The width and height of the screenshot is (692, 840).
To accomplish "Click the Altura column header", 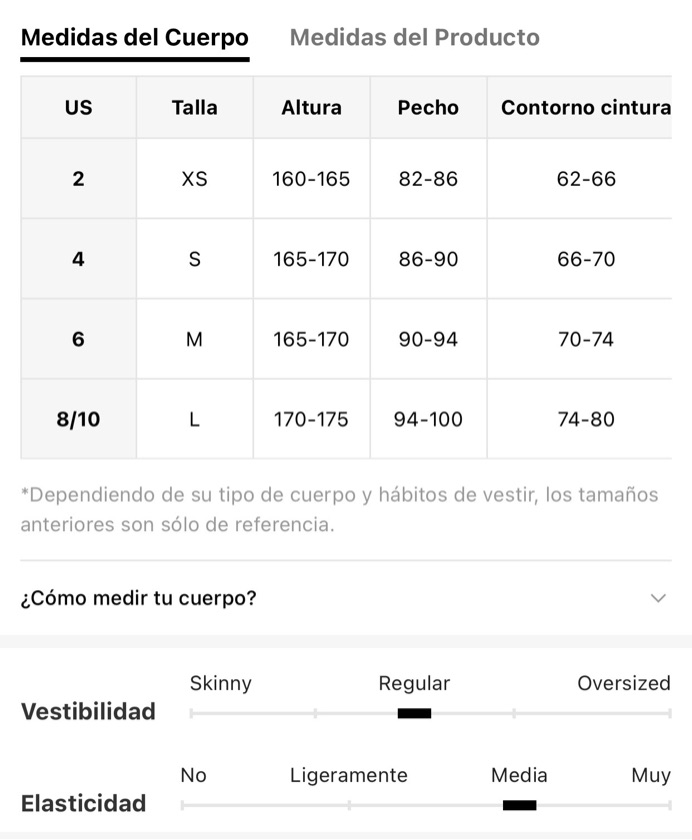I will tap(311, 107).
